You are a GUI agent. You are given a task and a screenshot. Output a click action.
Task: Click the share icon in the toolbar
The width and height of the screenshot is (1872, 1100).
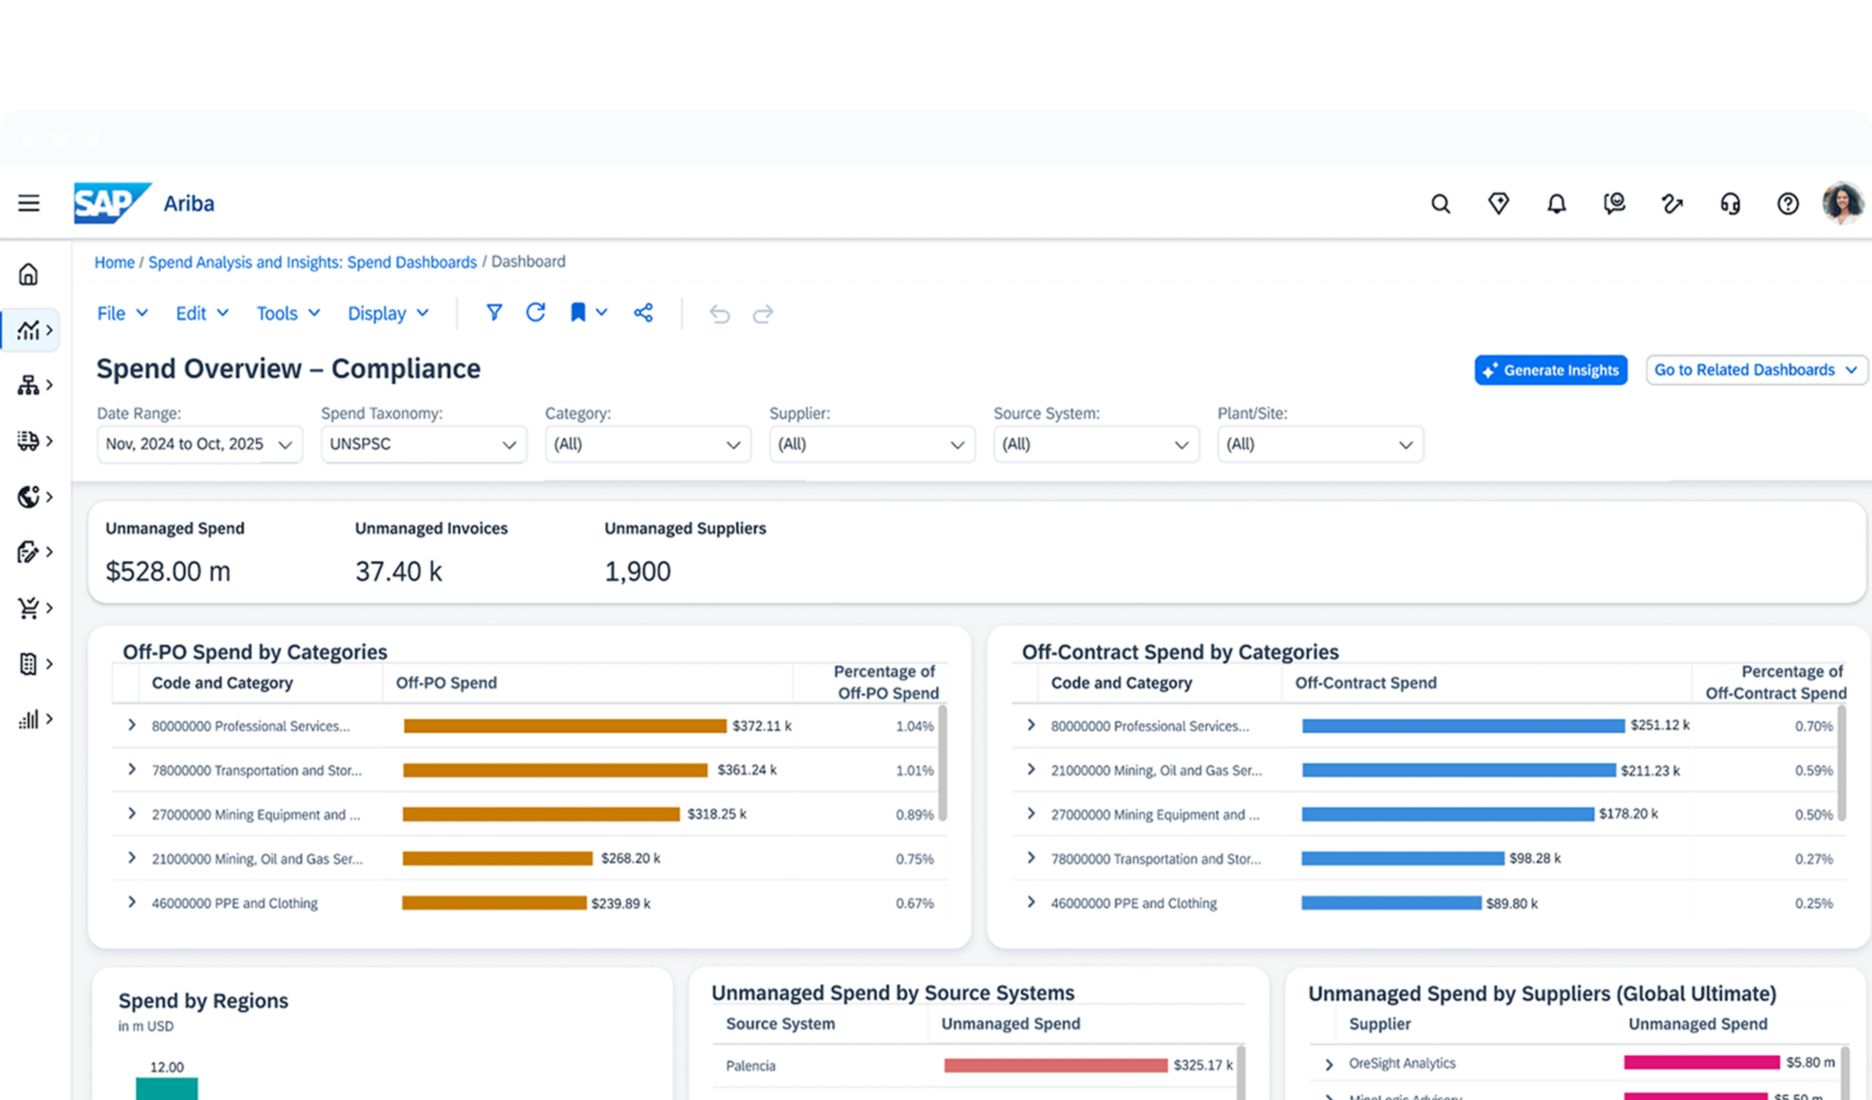(x=643, y=313)
